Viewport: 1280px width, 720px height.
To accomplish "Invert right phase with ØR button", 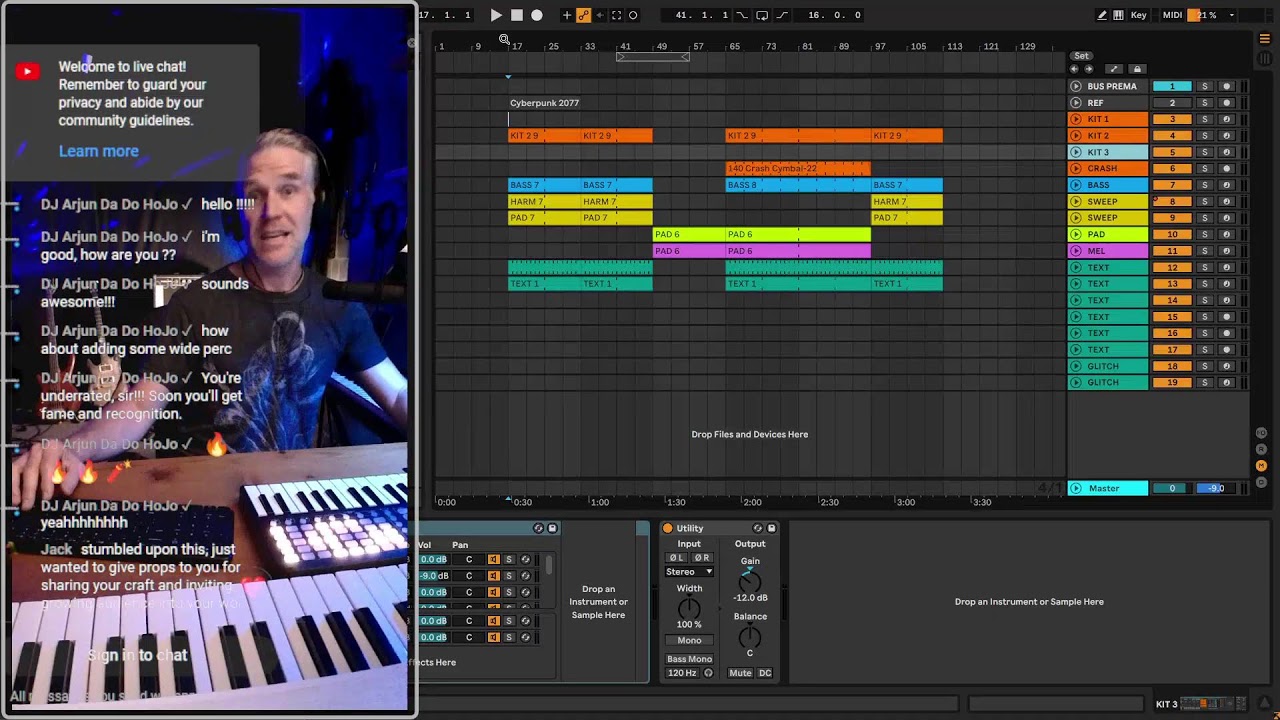I will 702,558.
